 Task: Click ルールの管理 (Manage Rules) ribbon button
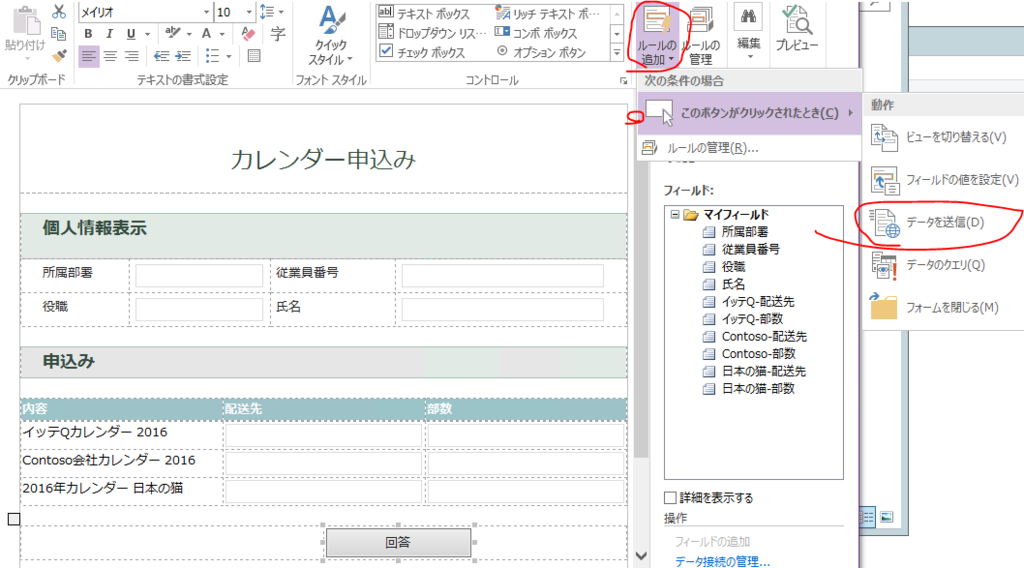[x=701, y=35]
